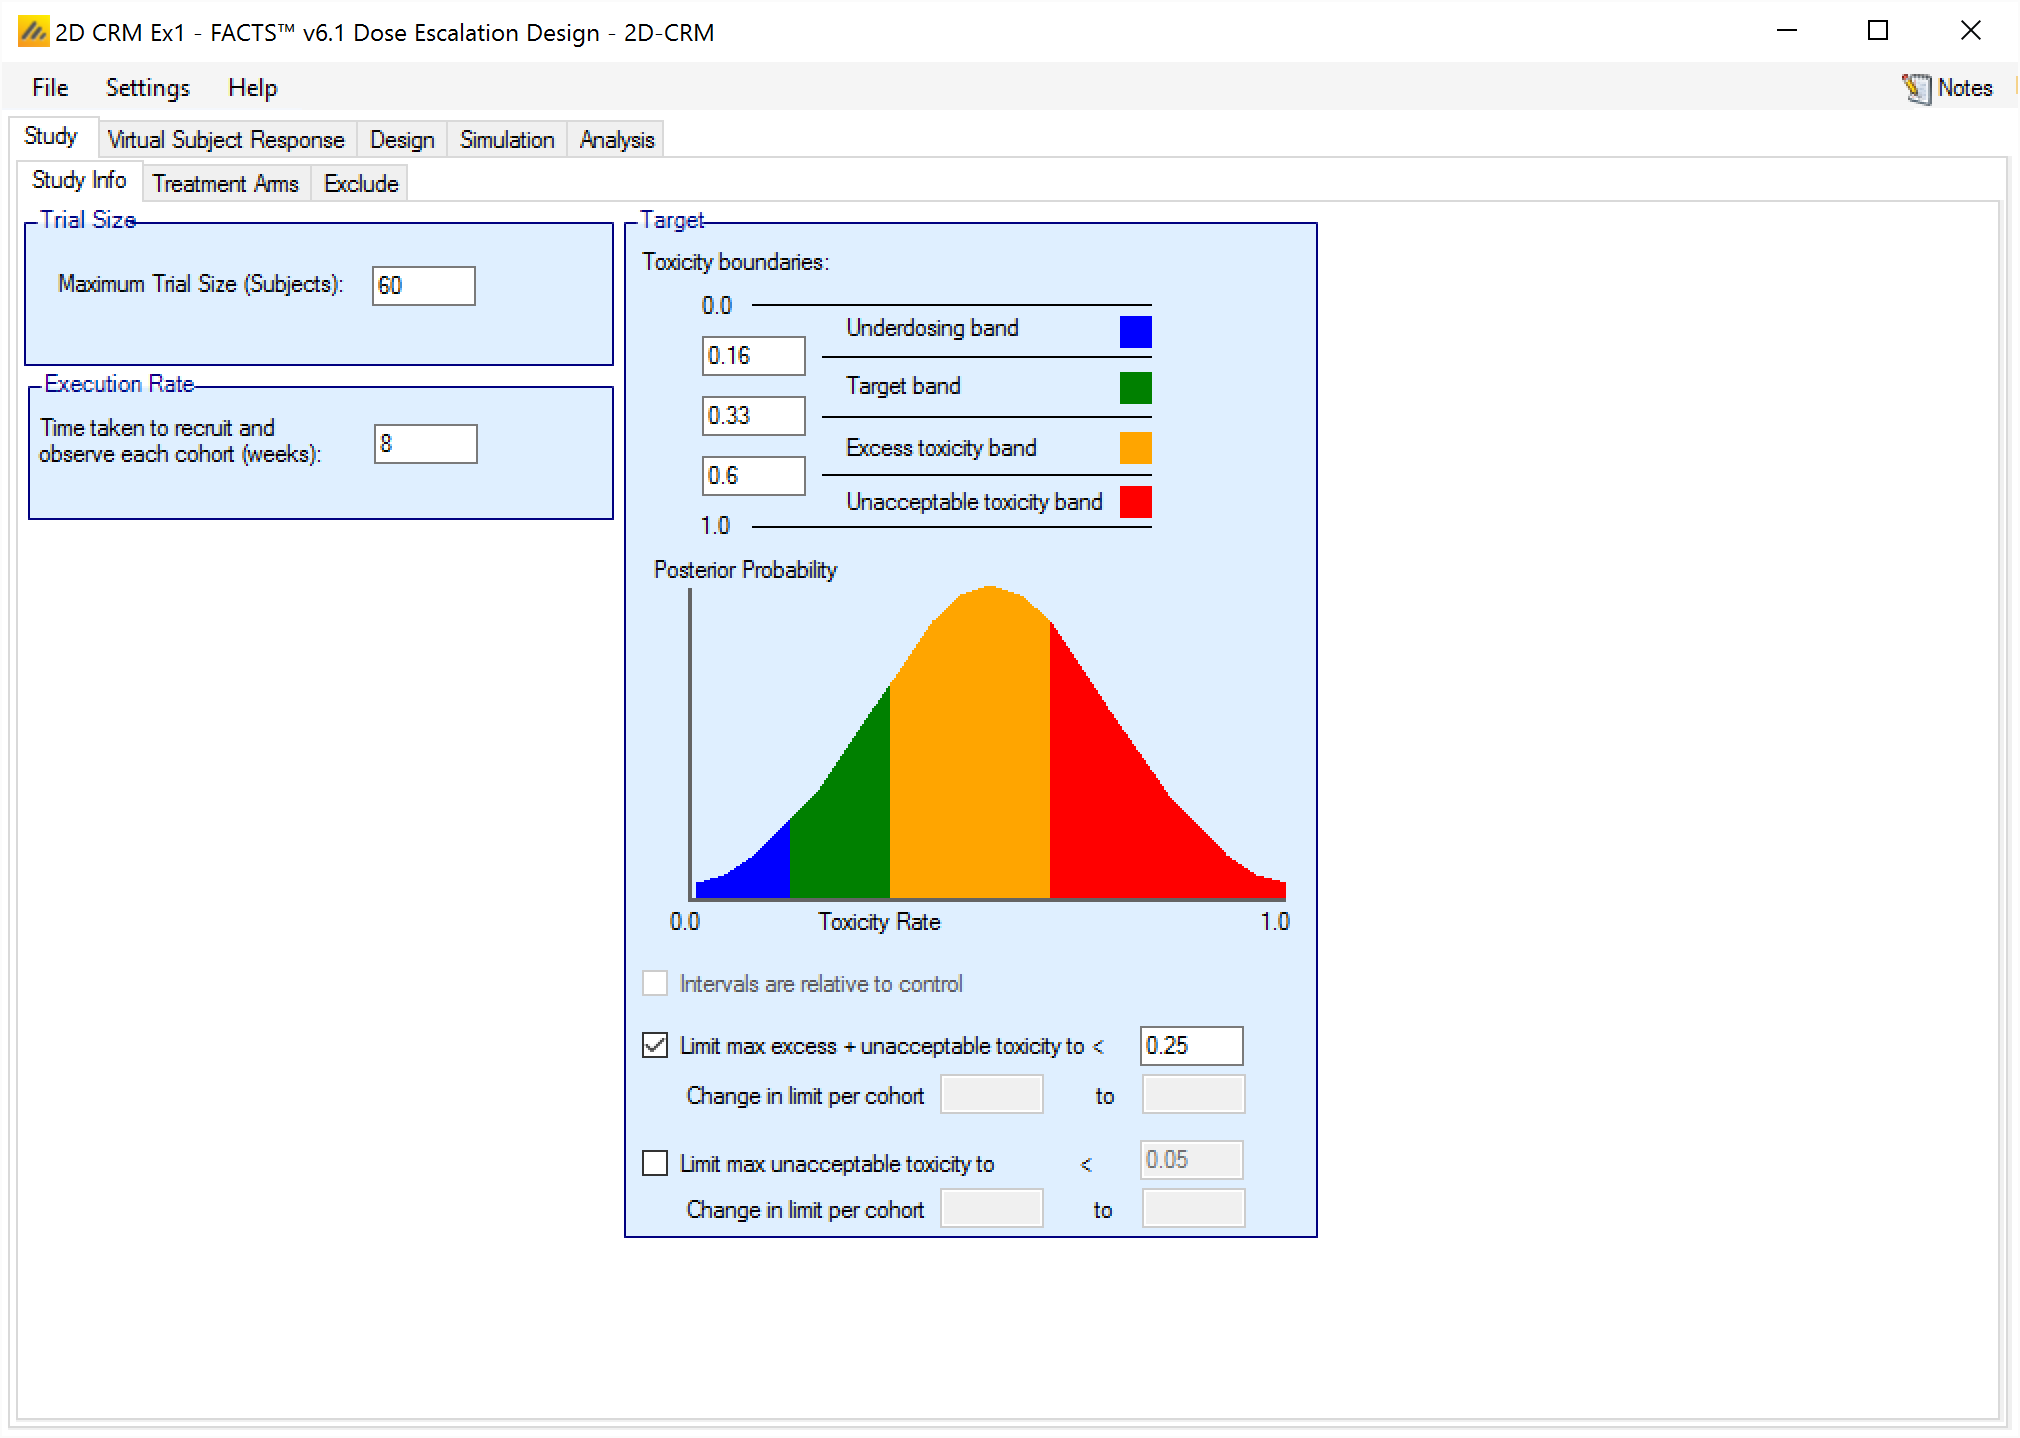Viewport: 2020px width, 1438px height.
Task: Edit the 0.33 toxicity boundary field
Action: click(753, 416)
